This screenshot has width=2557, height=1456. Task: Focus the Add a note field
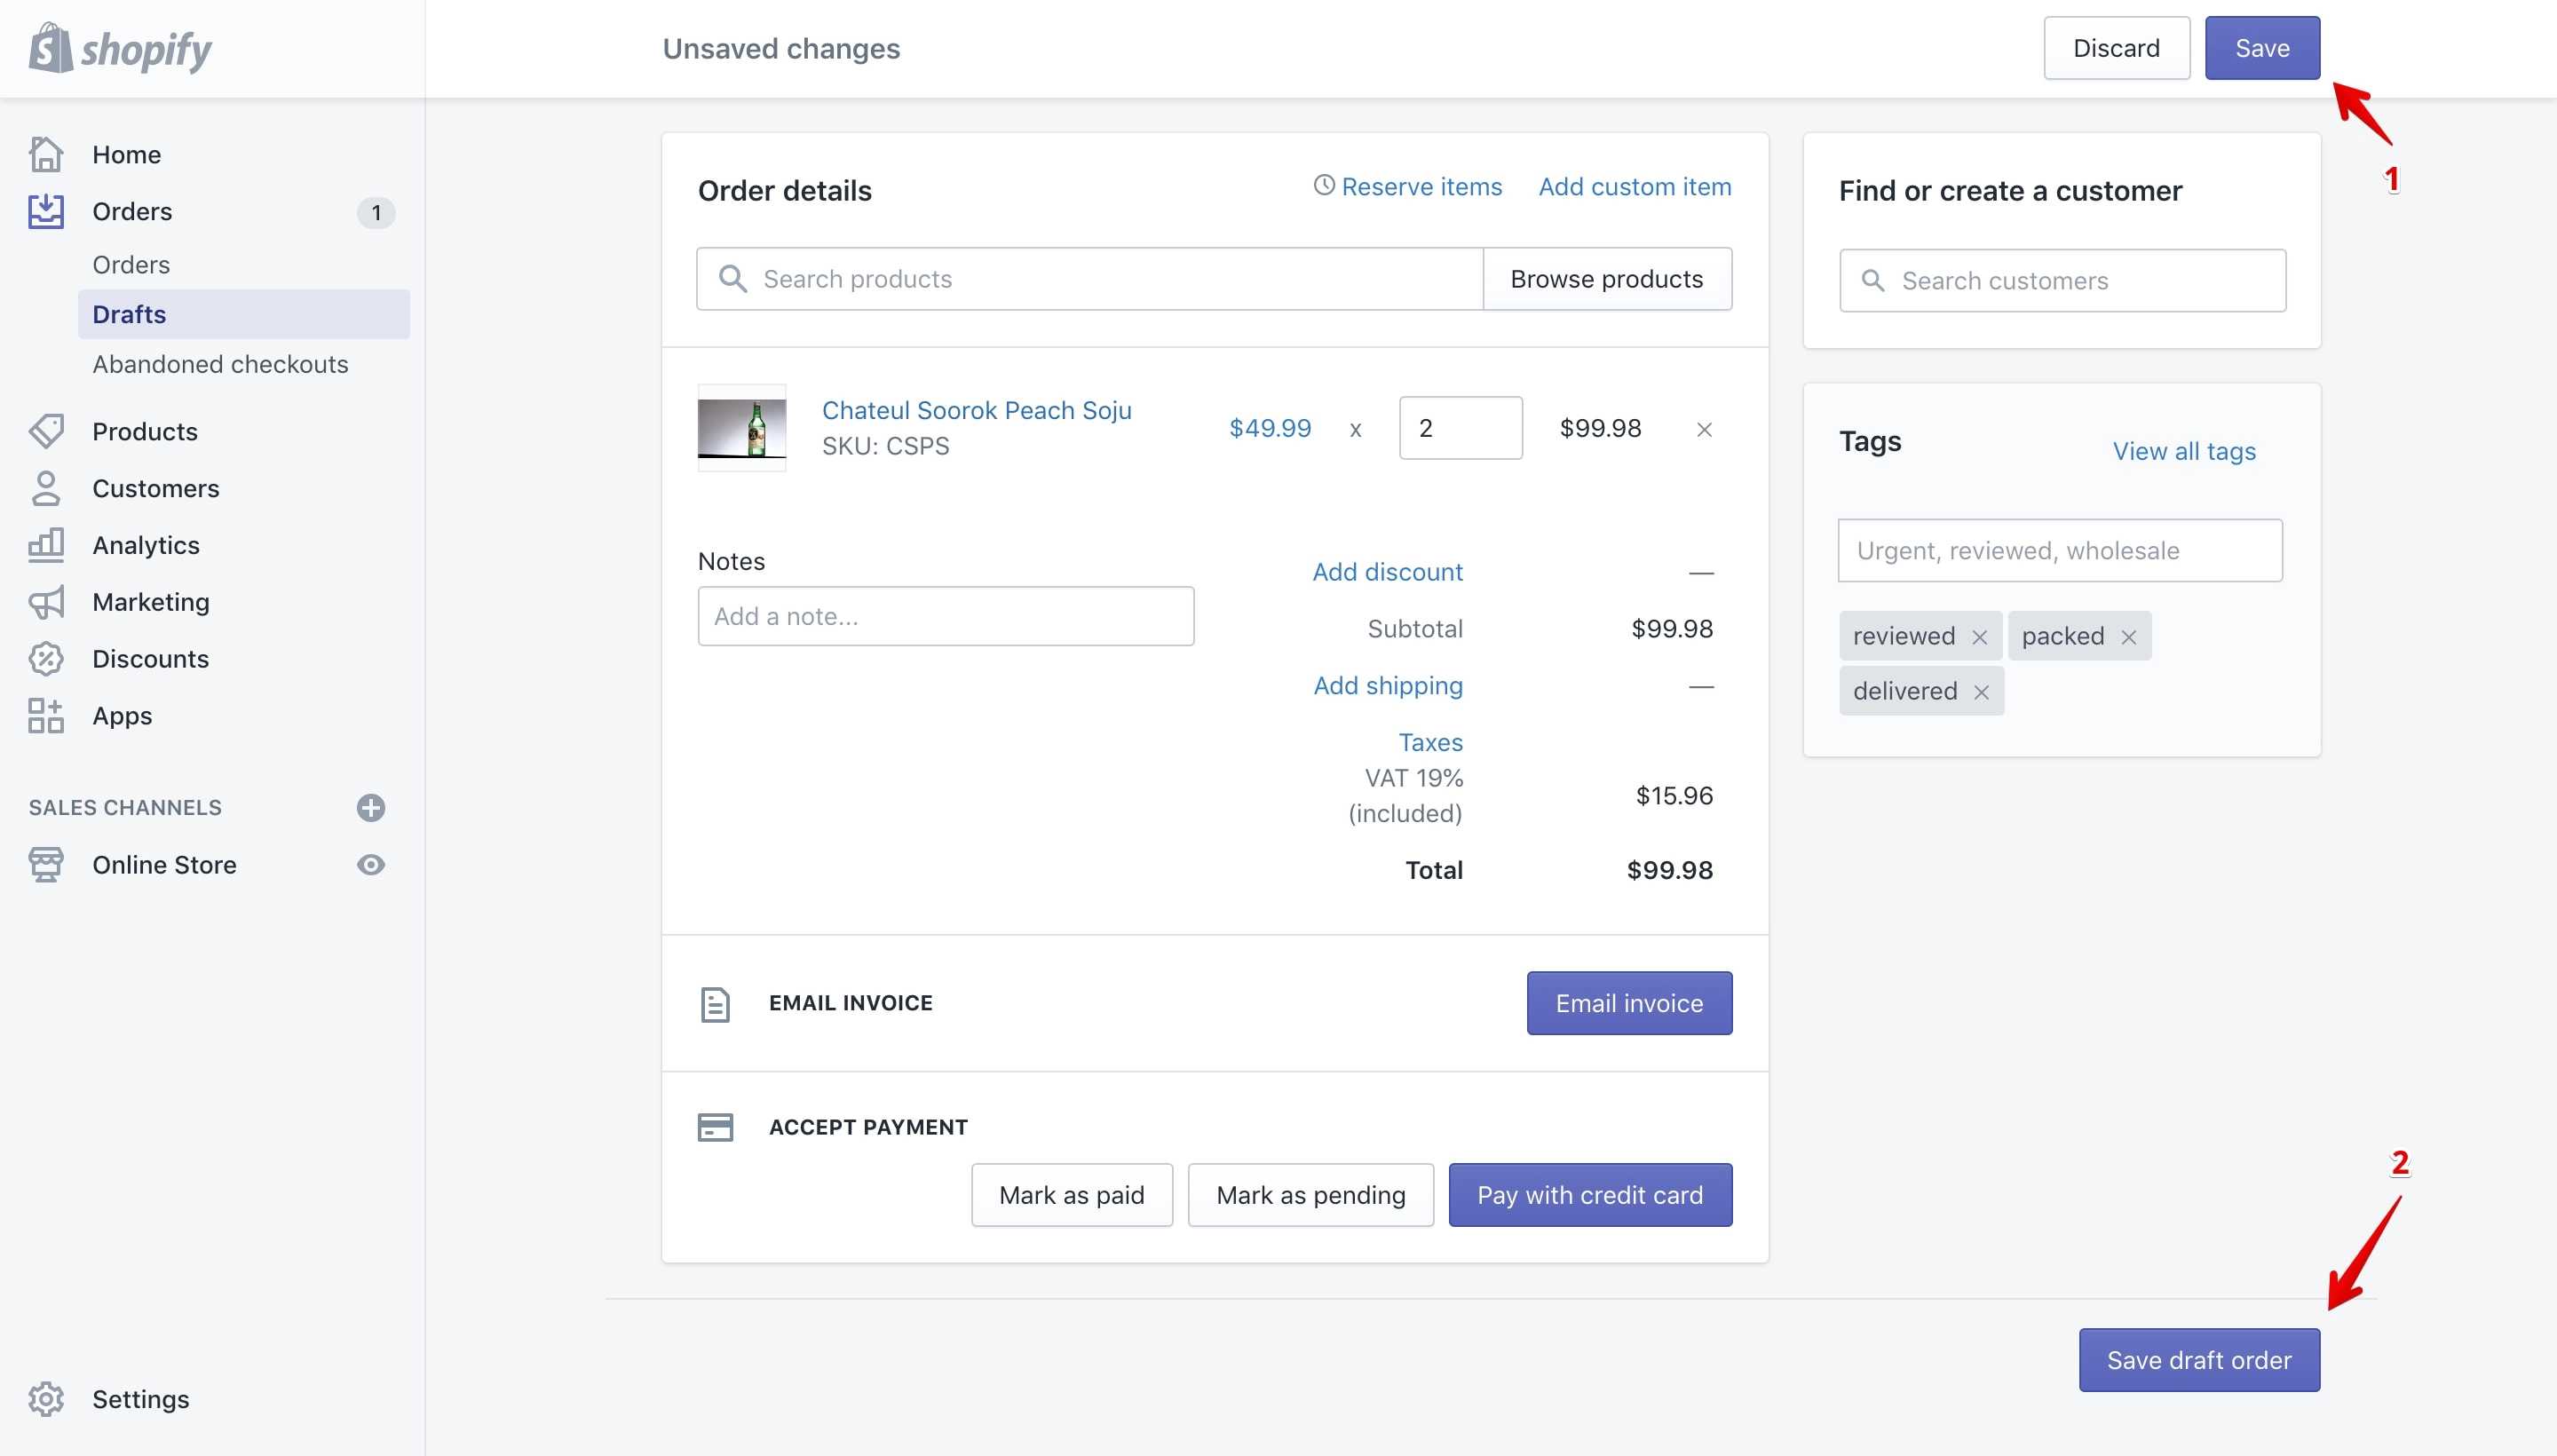pyautogui.click(x=945, y=616)
